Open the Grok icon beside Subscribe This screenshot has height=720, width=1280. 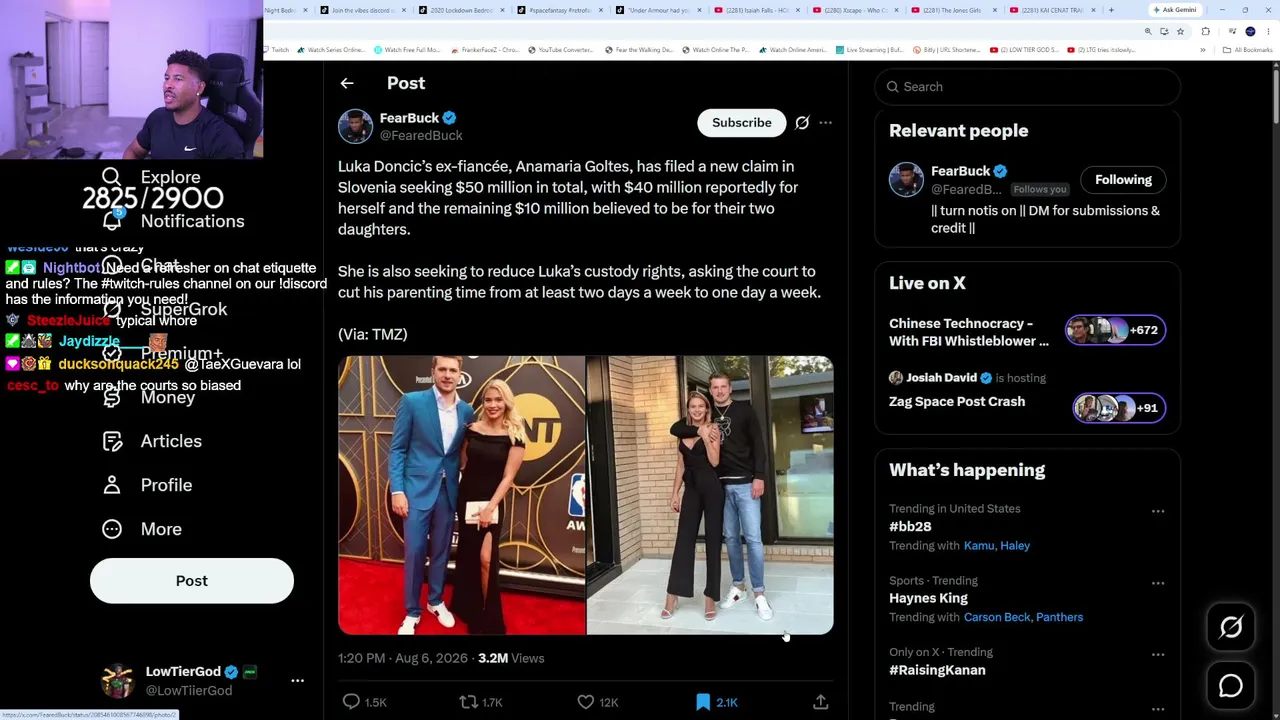click(x=802, y=122)
